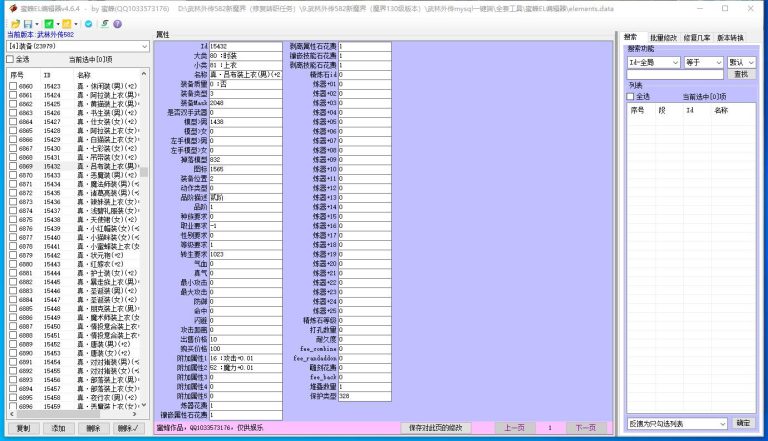
Task: Click the 下一页 next page button
Action: click(x=581, y=428)
